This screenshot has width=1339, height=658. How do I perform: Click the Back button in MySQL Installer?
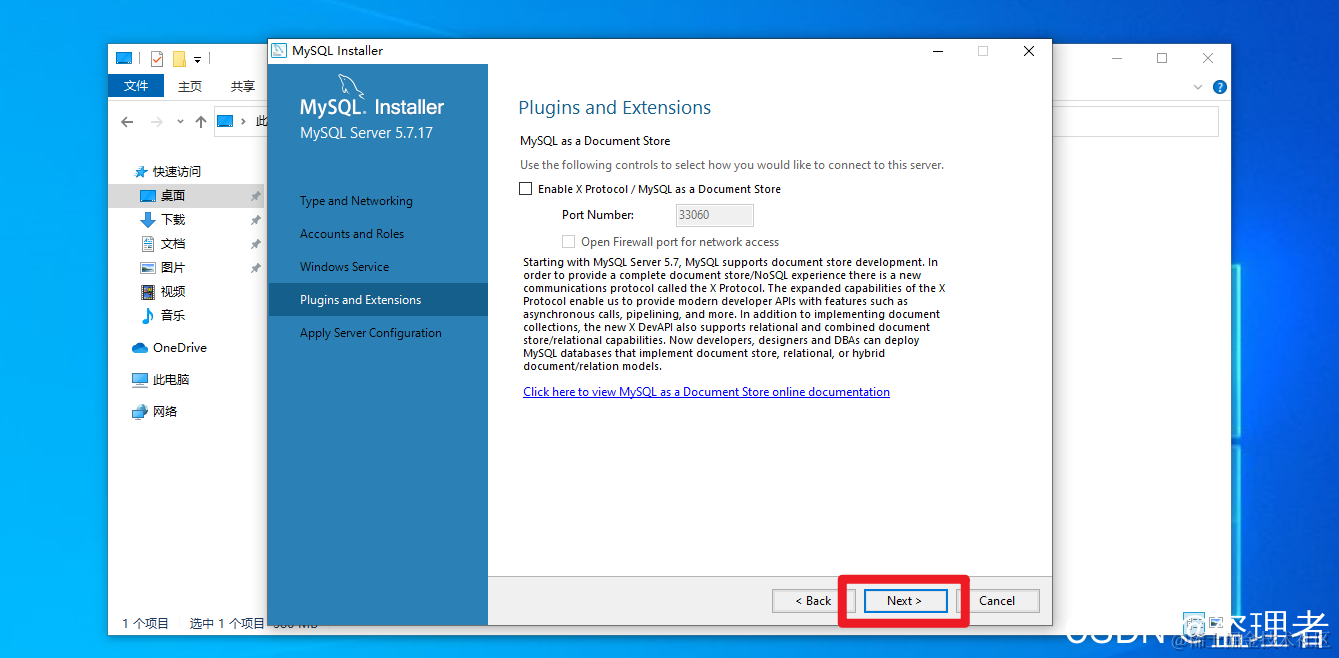[813, 601]
